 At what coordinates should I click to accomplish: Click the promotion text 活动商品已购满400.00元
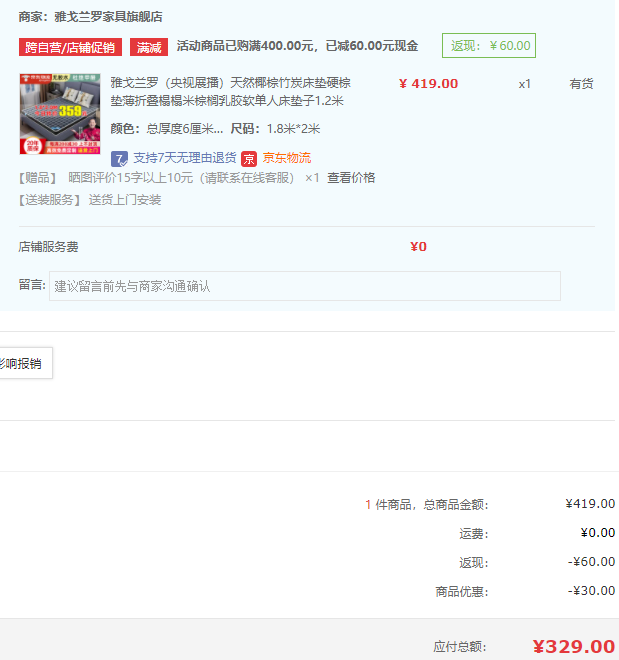(246, 46)
